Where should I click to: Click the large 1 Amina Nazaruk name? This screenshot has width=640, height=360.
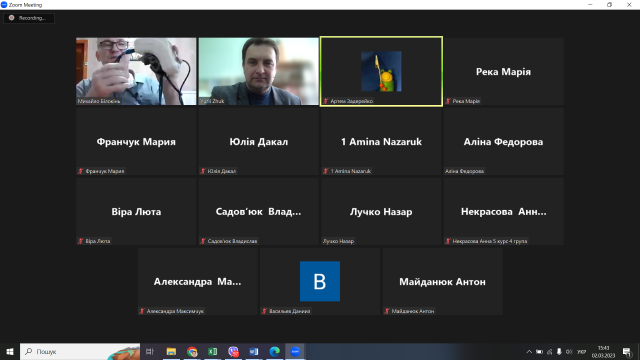[381, 142]
